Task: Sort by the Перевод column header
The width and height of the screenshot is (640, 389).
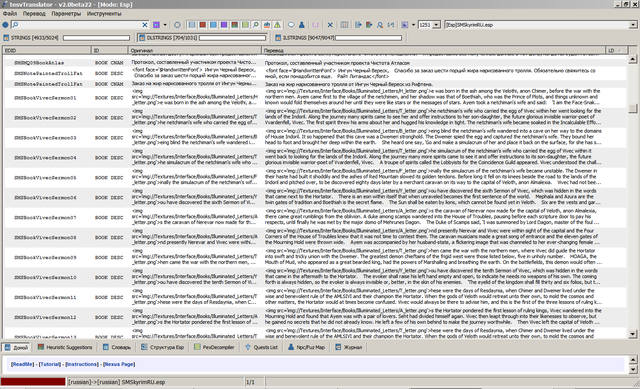Action: point(433,50)
